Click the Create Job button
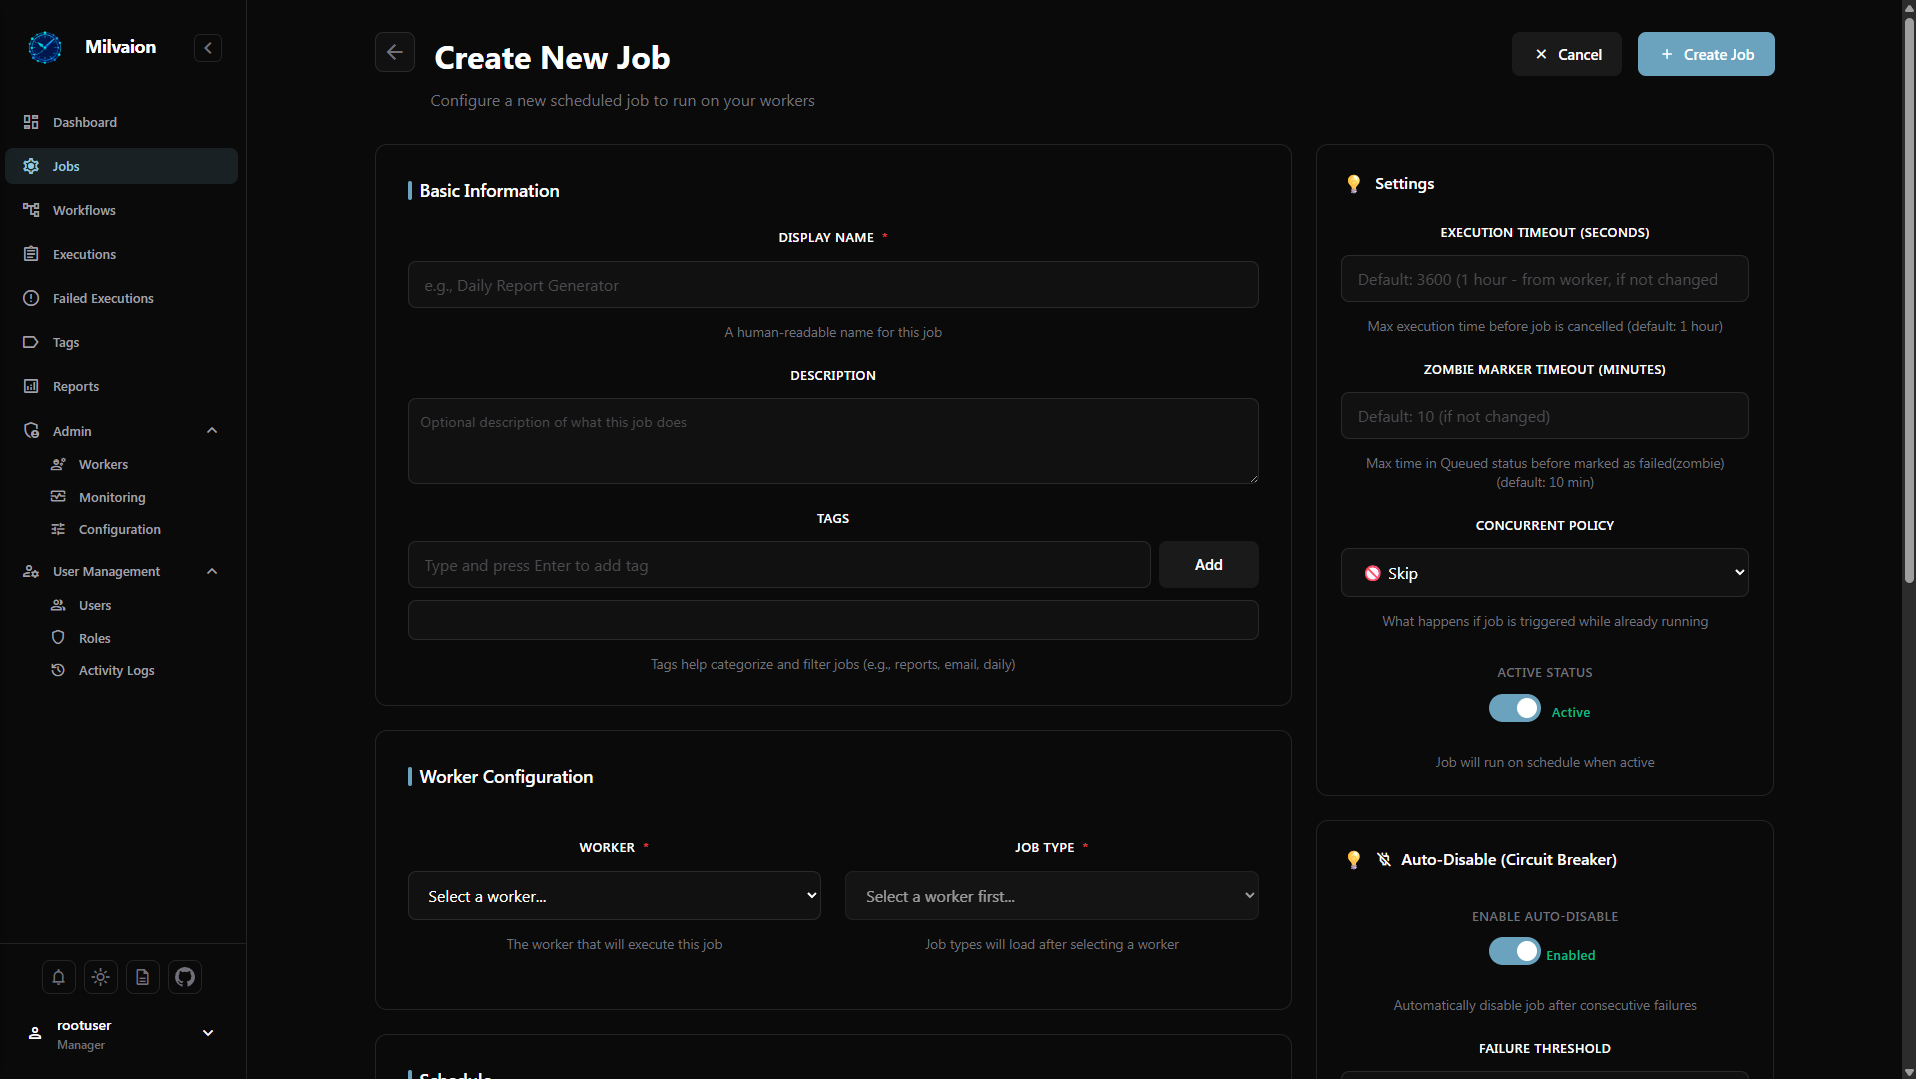1916x1079 pixels. 1706,54
